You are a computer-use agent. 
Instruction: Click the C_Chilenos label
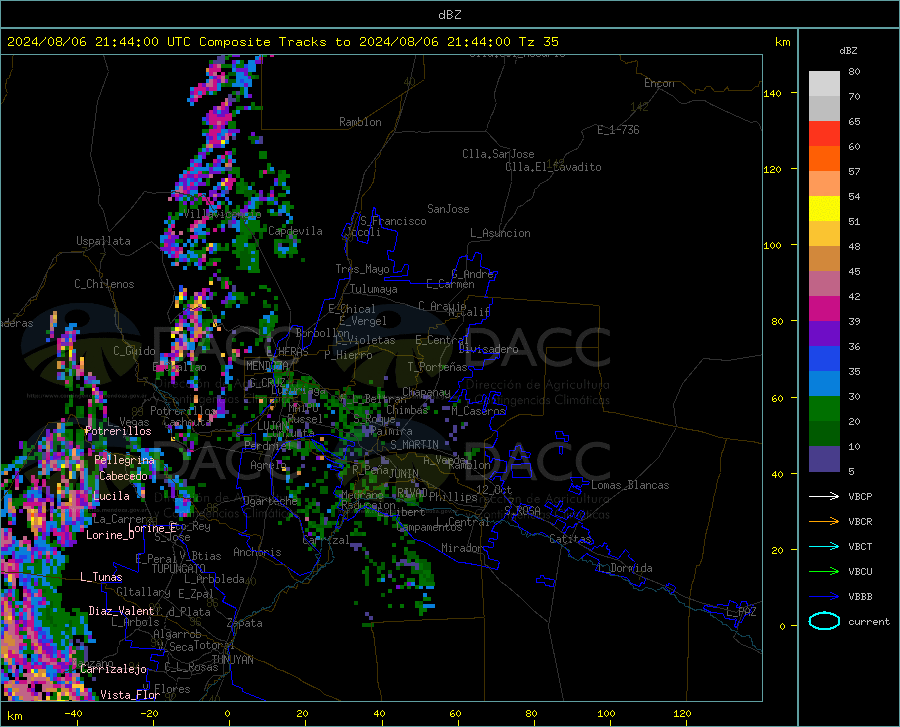click(x=104, y=284)
